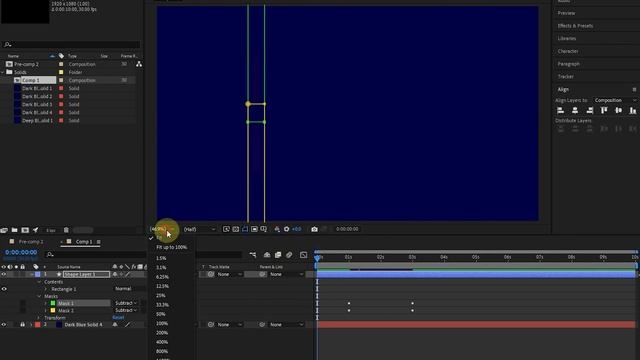Toggle quality switch on Dark Blue Solid 4
The image size is (640, 360).
click(128, 325)
